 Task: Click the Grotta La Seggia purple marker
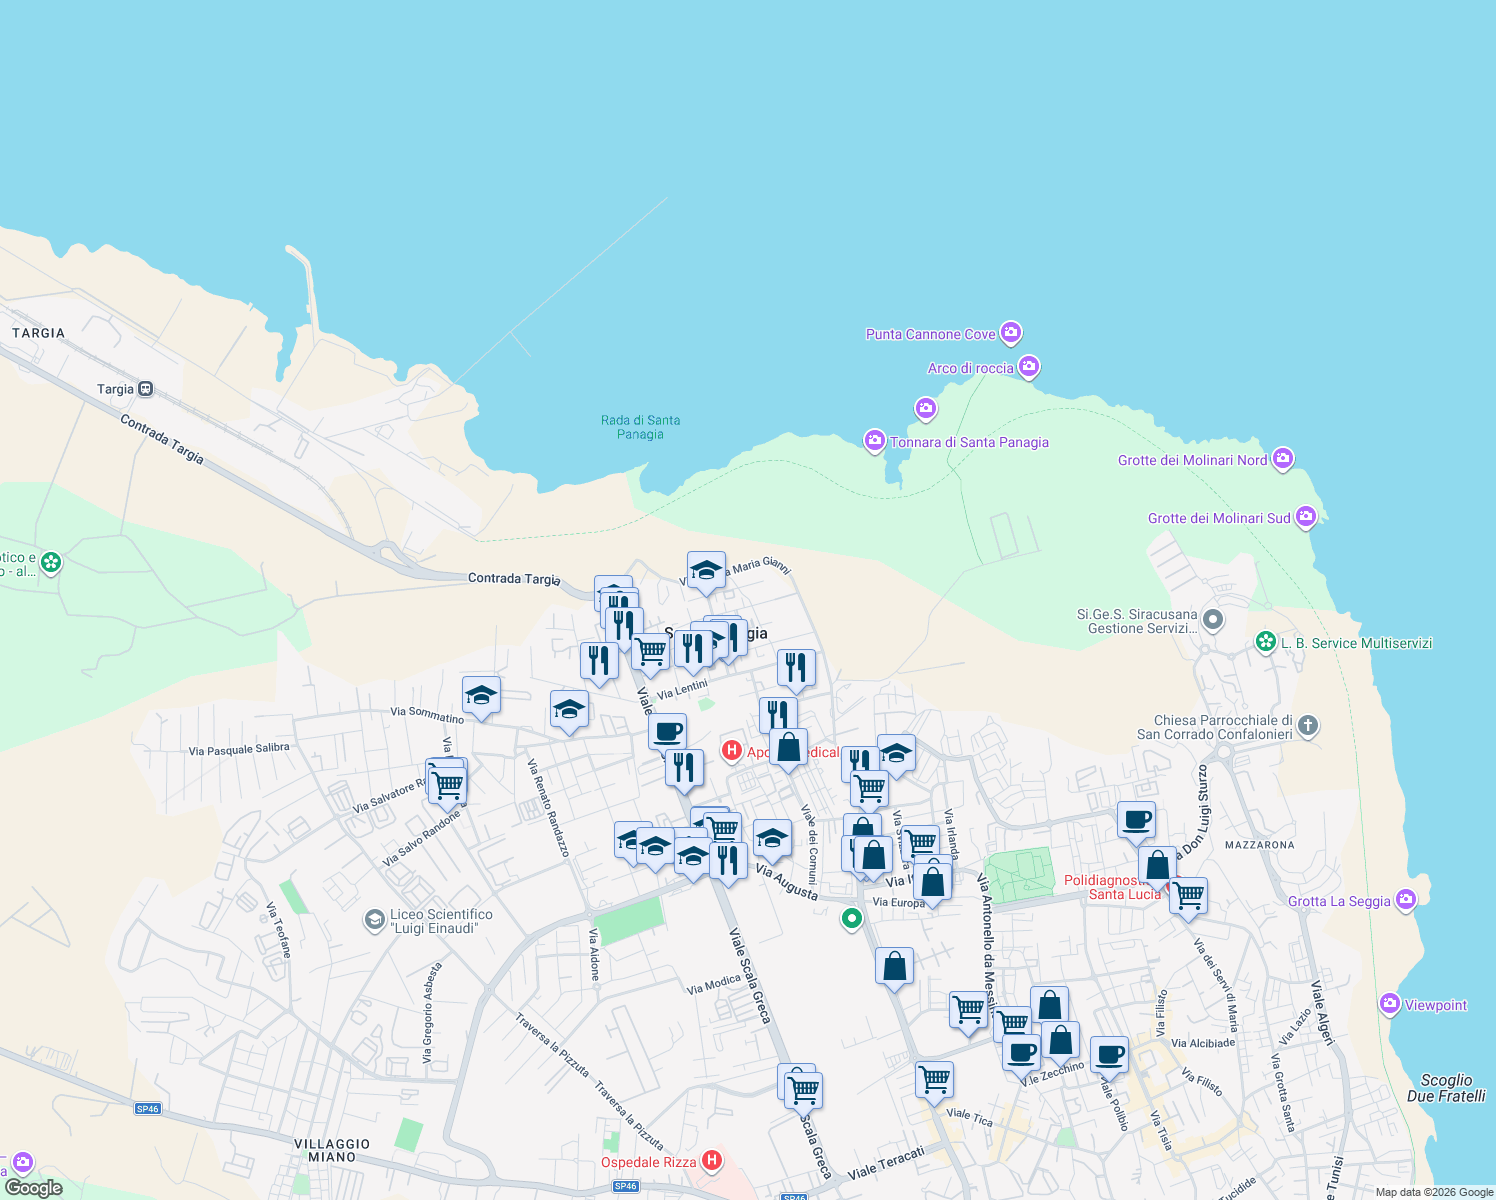click(1406, 899)
